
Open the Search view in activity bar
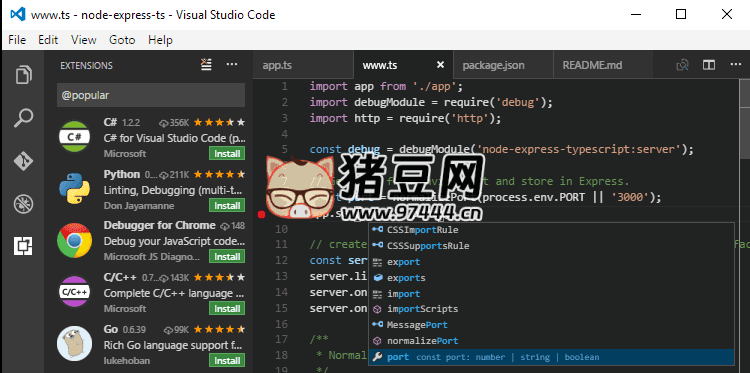pos(23,118)
